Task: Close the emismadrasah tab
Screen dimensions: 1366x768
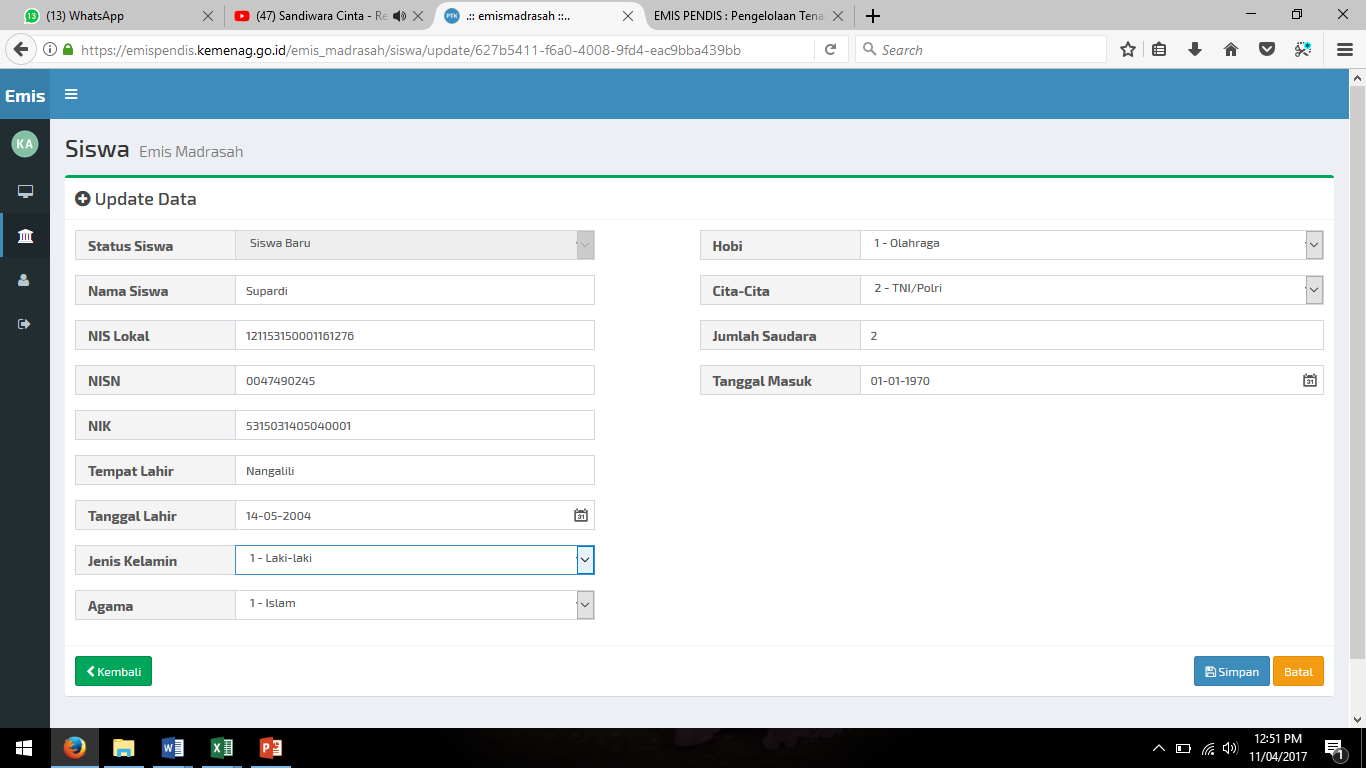Action: (628, 16)
